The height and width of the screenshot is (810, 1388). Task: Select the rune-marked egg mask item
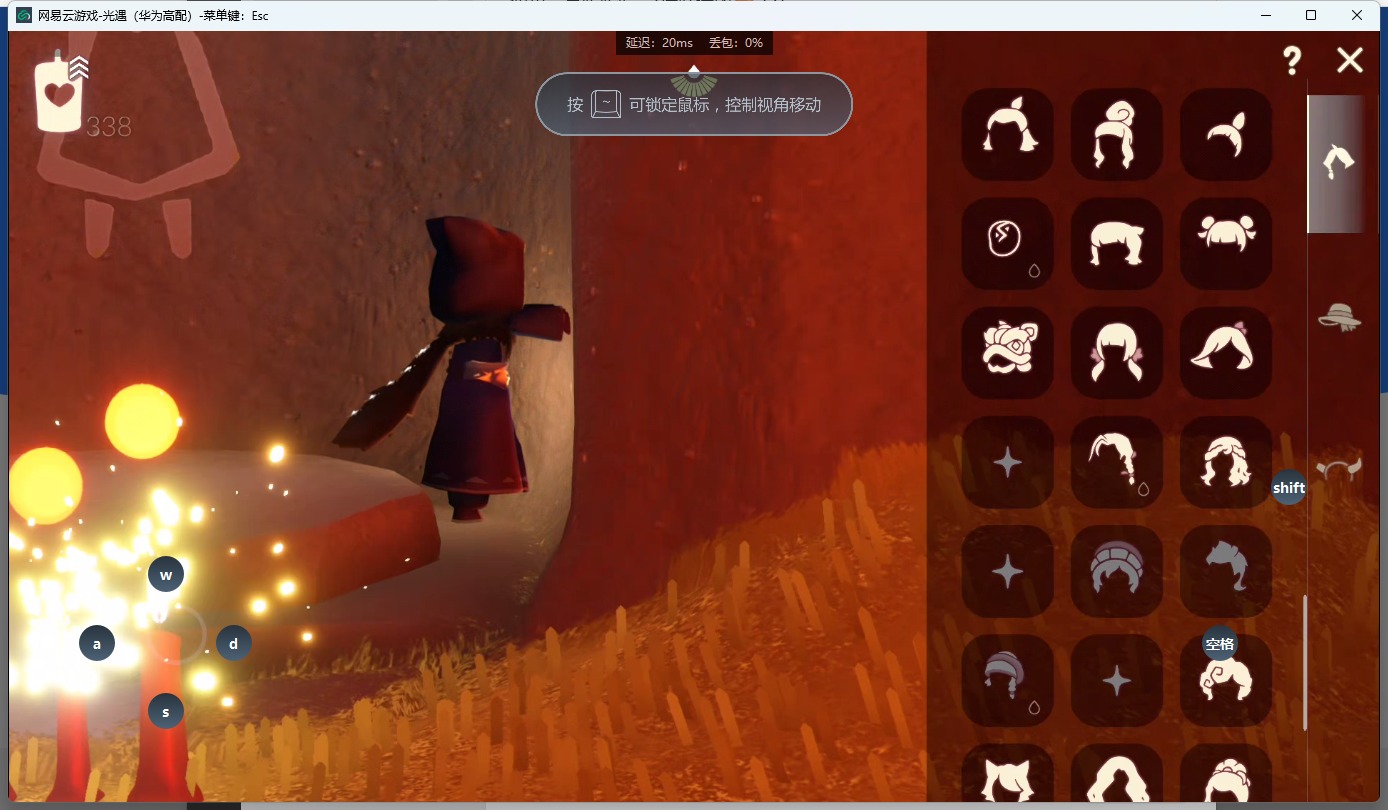tap(1007, 243)
